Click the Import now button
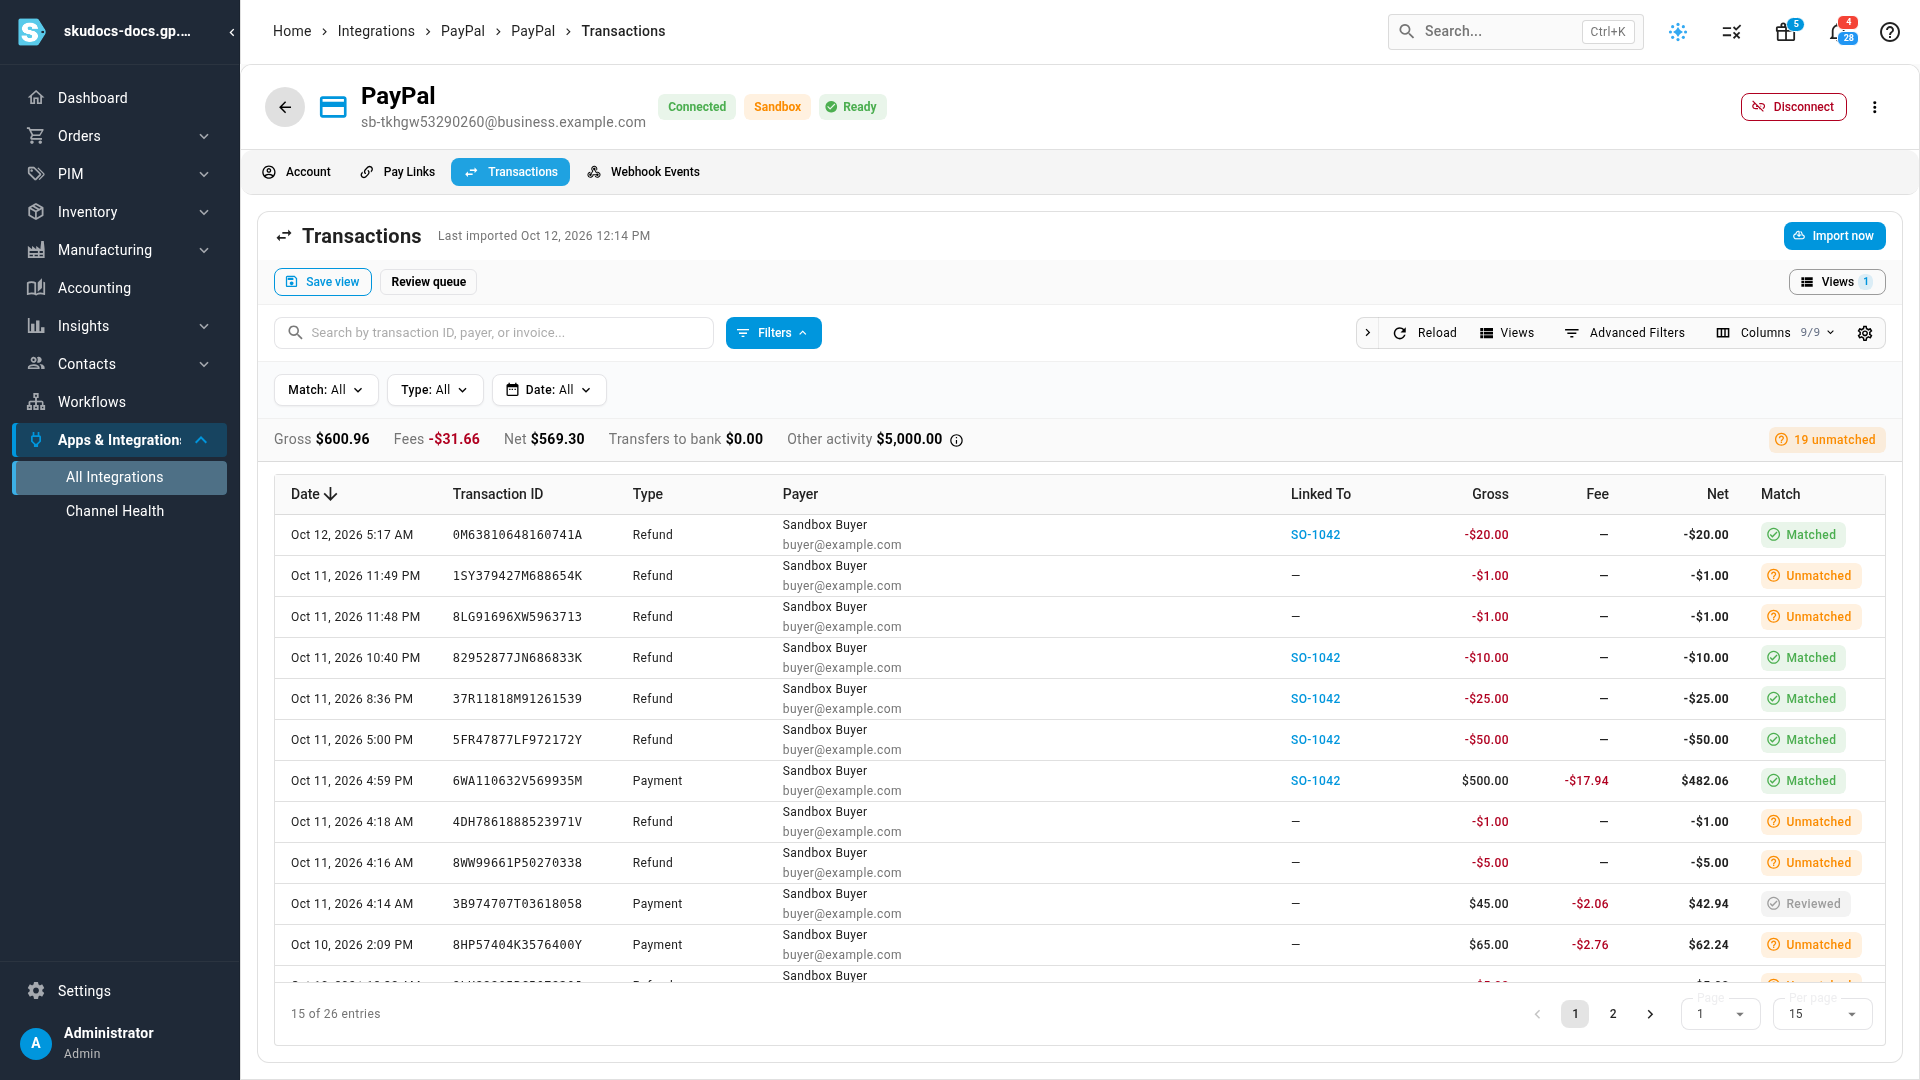Screen dimensions: 1920x1080 point(1834,236)
